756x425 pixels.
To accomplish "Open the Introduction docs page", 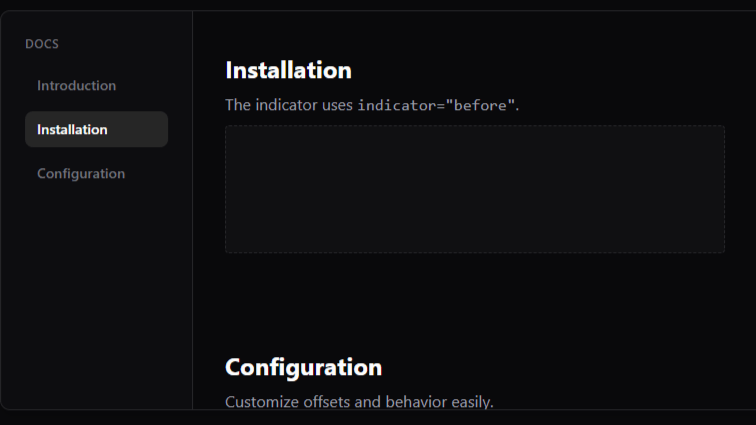I will coord(77,86).
